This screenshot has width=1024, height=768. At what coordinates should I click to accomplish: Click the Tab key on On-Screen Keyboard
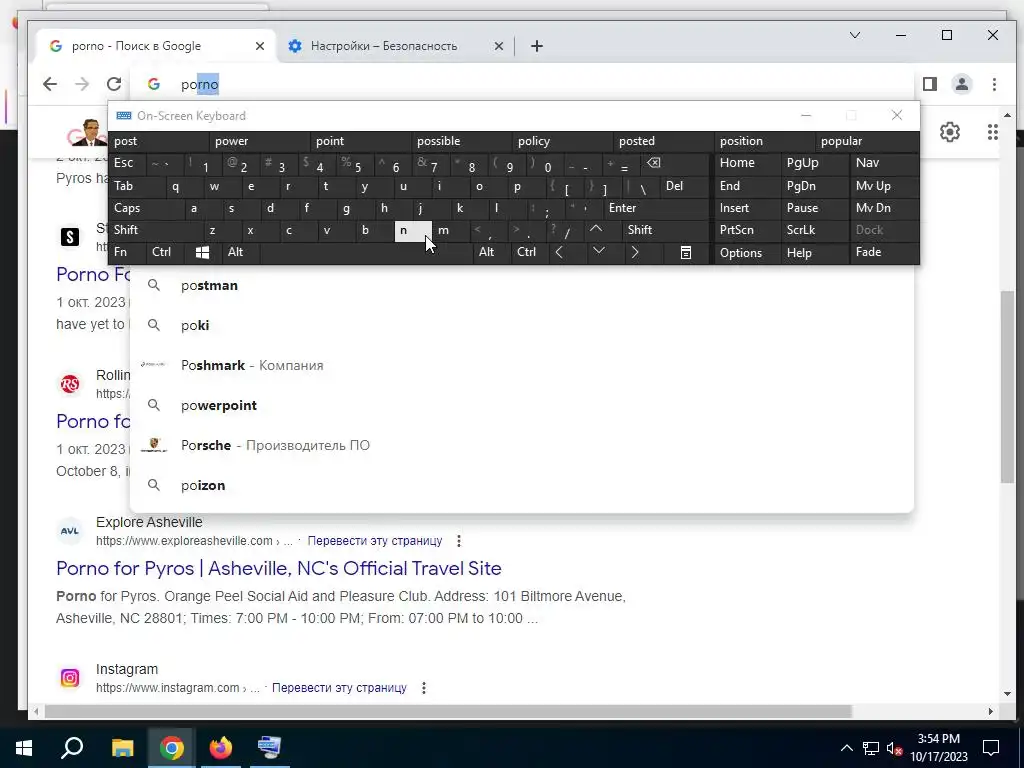pos(136,186)
